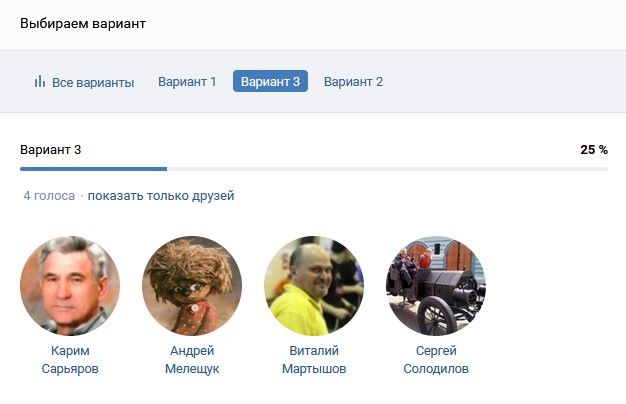Open Виталий Мартышов's avatar photo
This screenshot has height=404, width=626.
(314, 285)
